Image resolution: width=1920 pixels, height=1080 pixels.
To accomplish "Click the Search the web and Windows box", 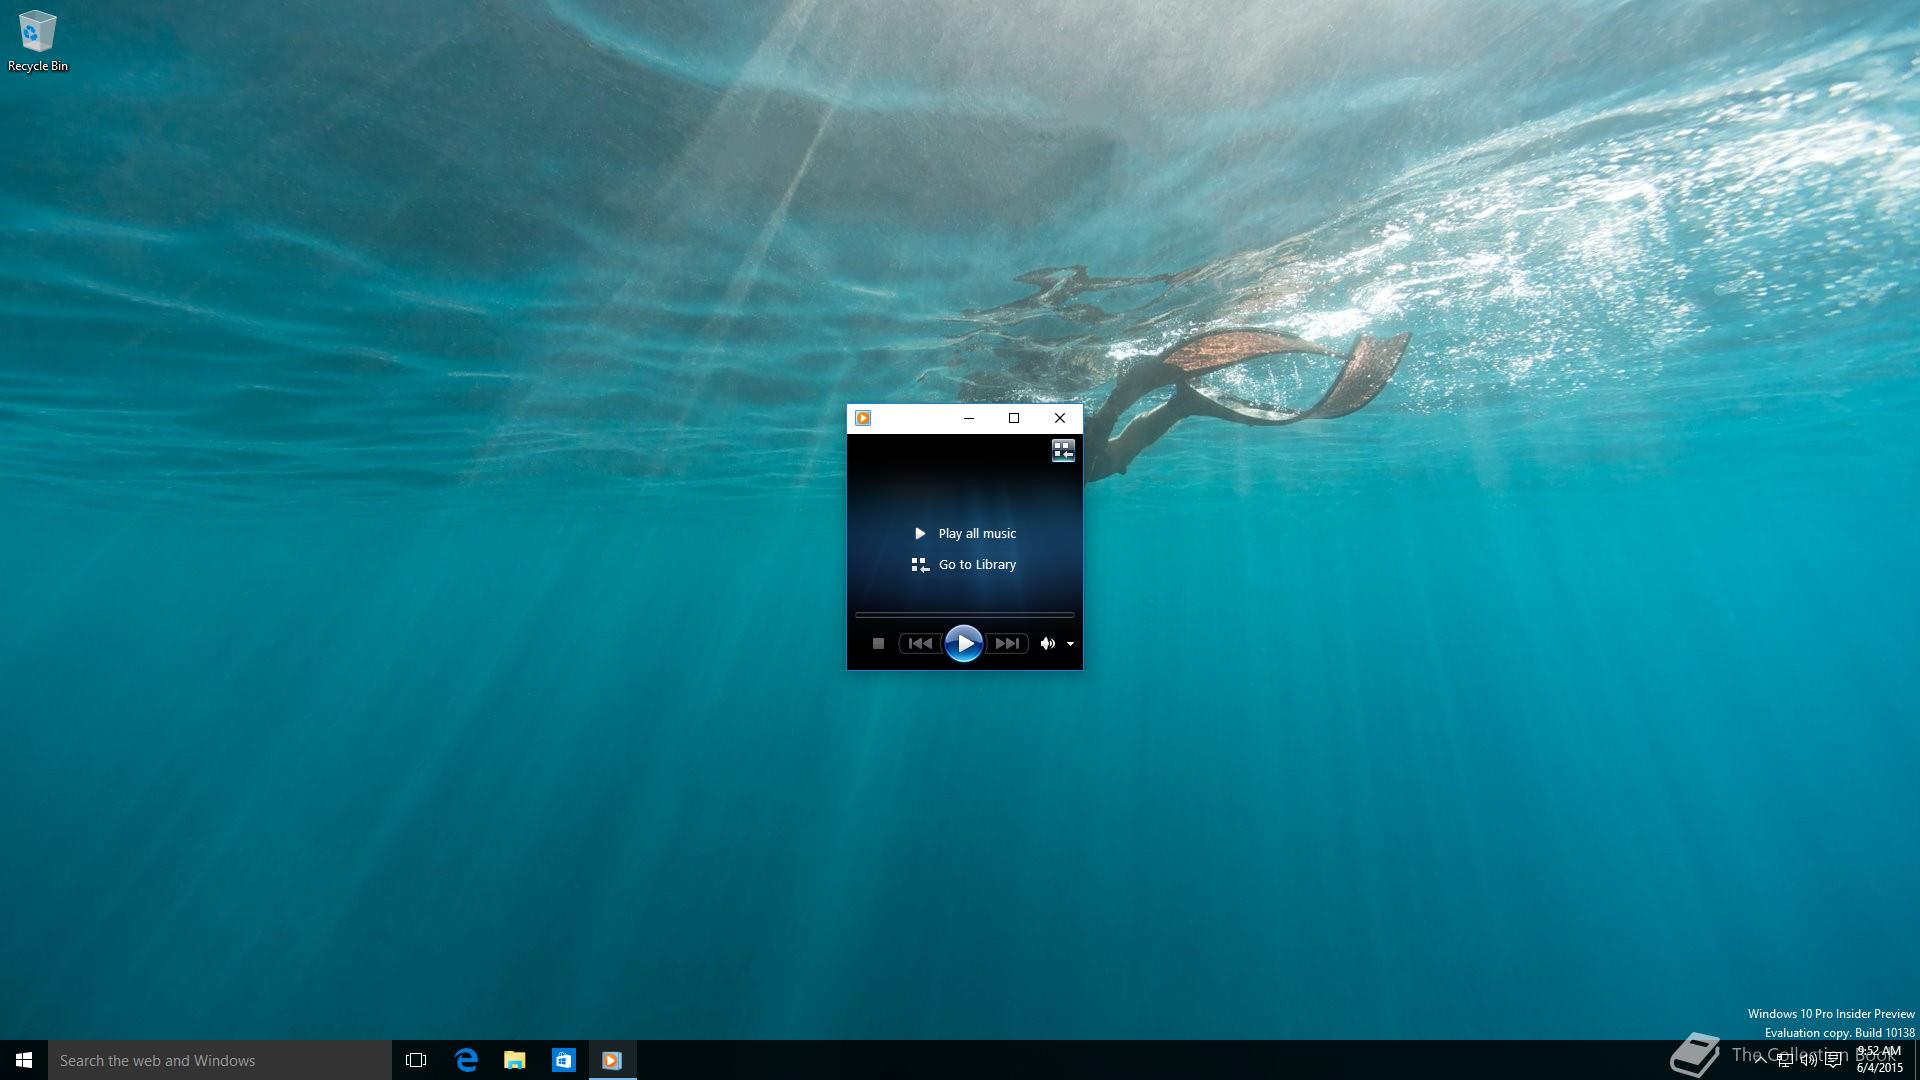I will point(220,1060).
